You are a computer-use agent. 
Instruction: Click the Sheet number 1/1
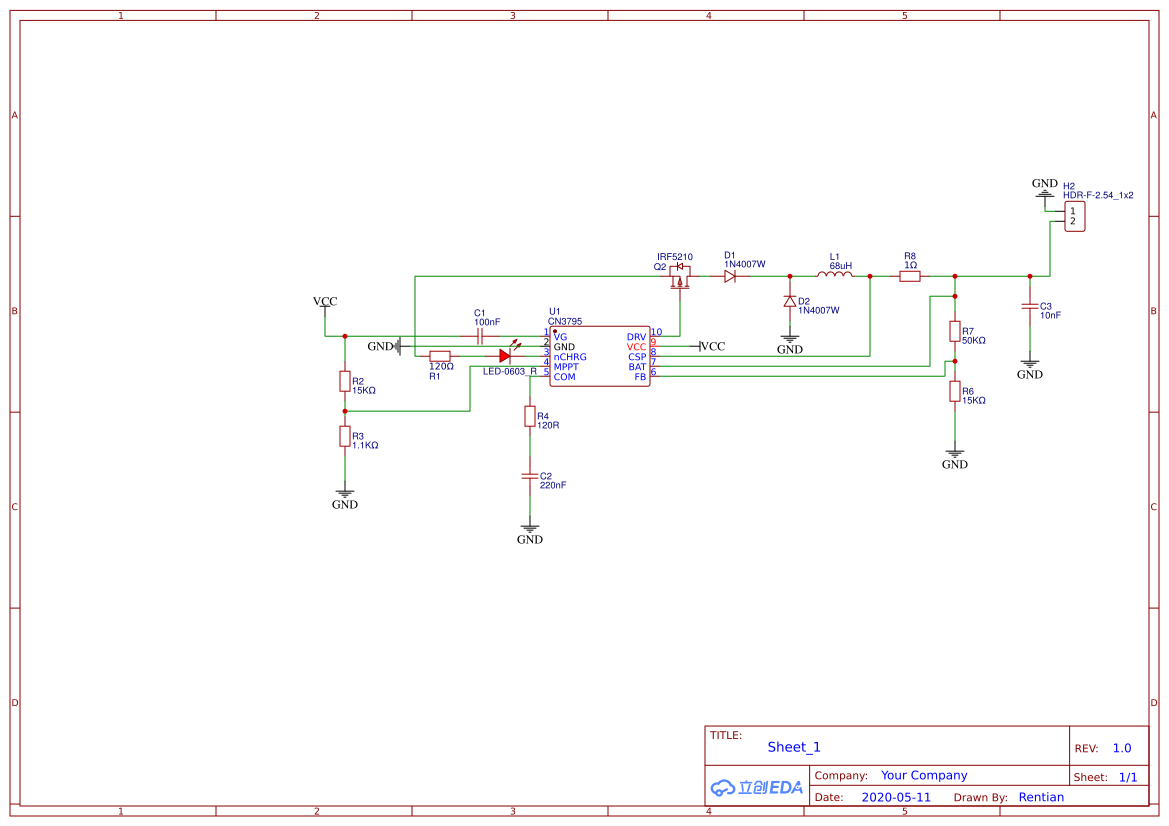click(1128, 777)
